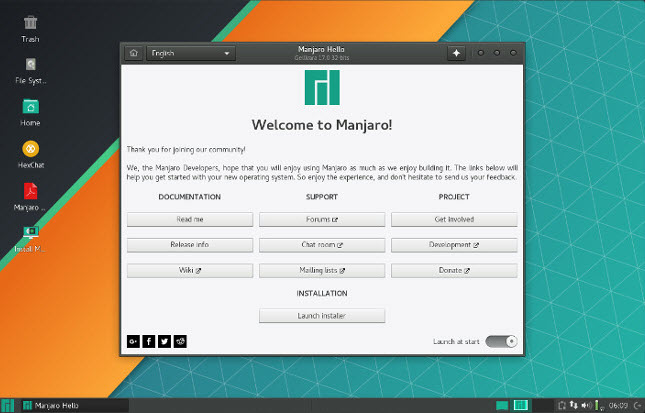Open the Manjaro start menu in taskbar
The image size is (645, 413).
tap(7, 406)
